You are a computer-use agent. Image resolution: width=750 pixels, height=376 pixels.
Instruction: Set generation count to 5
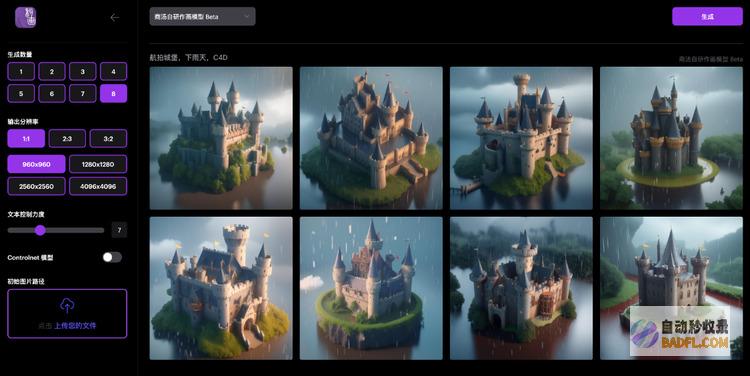21,93
